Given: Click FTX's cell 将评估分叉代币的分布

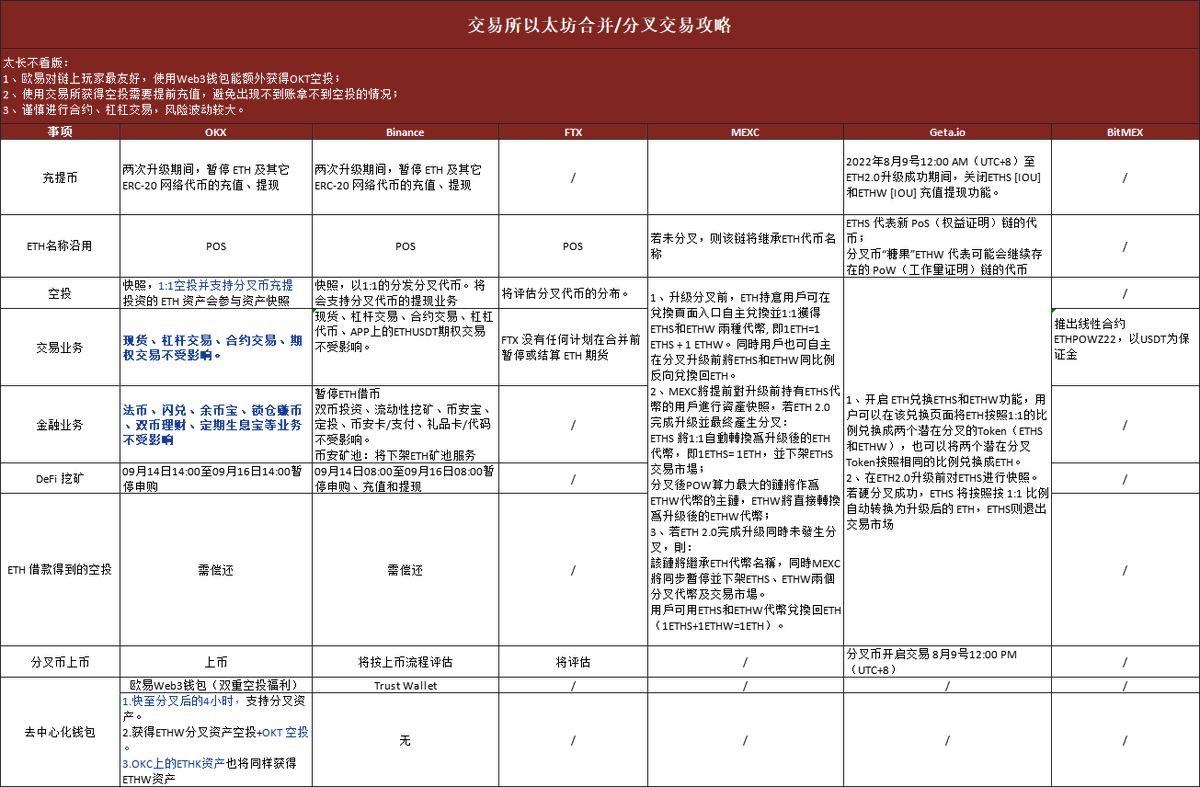Looking at the screenshot, I should [x=572, y=293].
